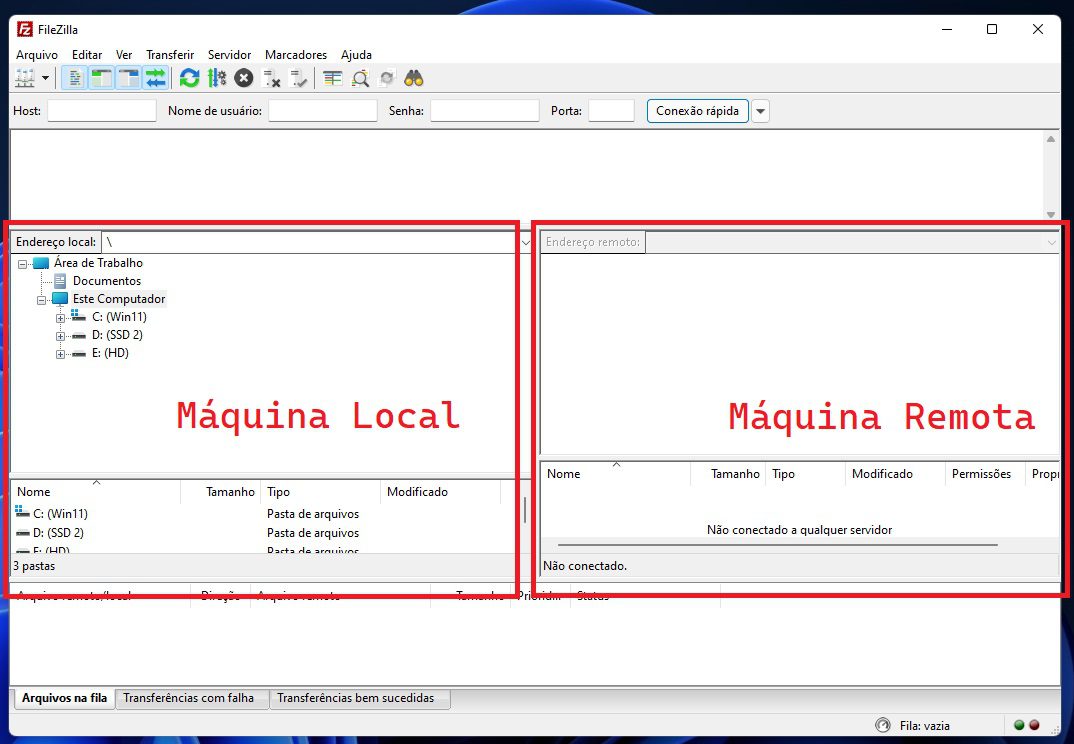Toggle transfer queue display
Screen dimensions: 1074x744
click(155, 79)
